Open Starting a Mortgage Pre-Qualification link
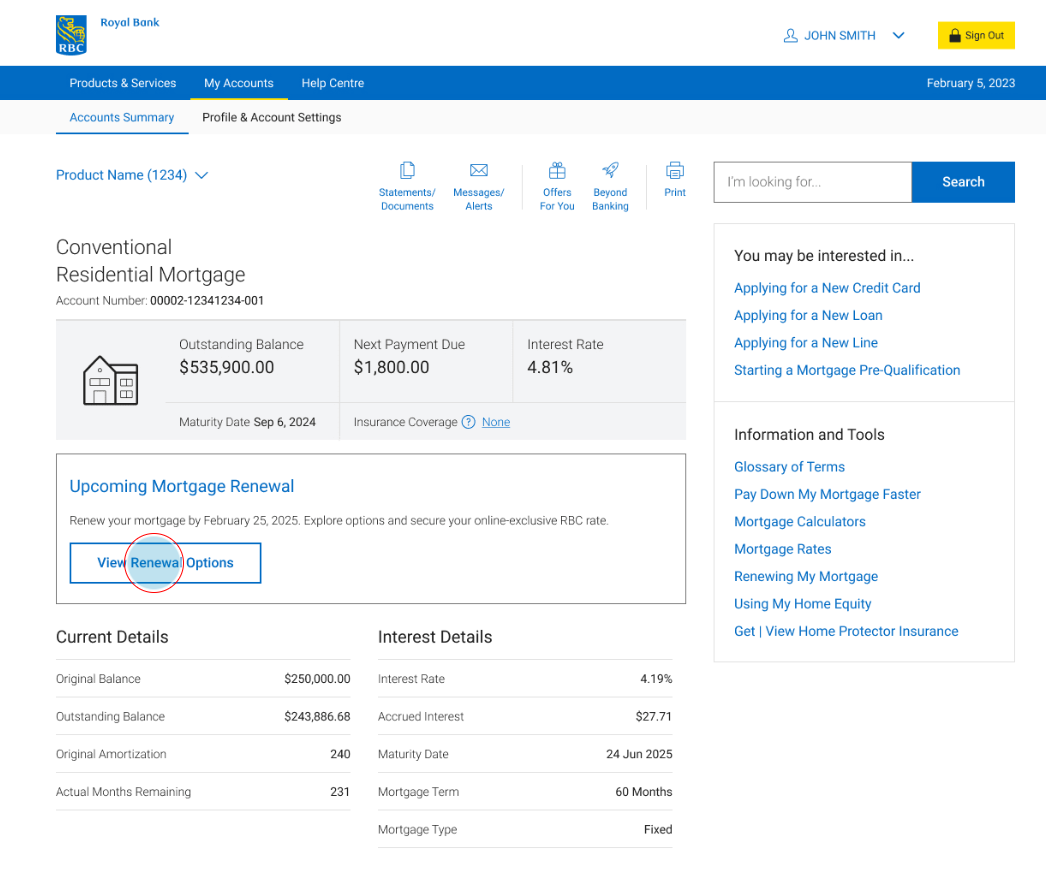 (847, 370)
